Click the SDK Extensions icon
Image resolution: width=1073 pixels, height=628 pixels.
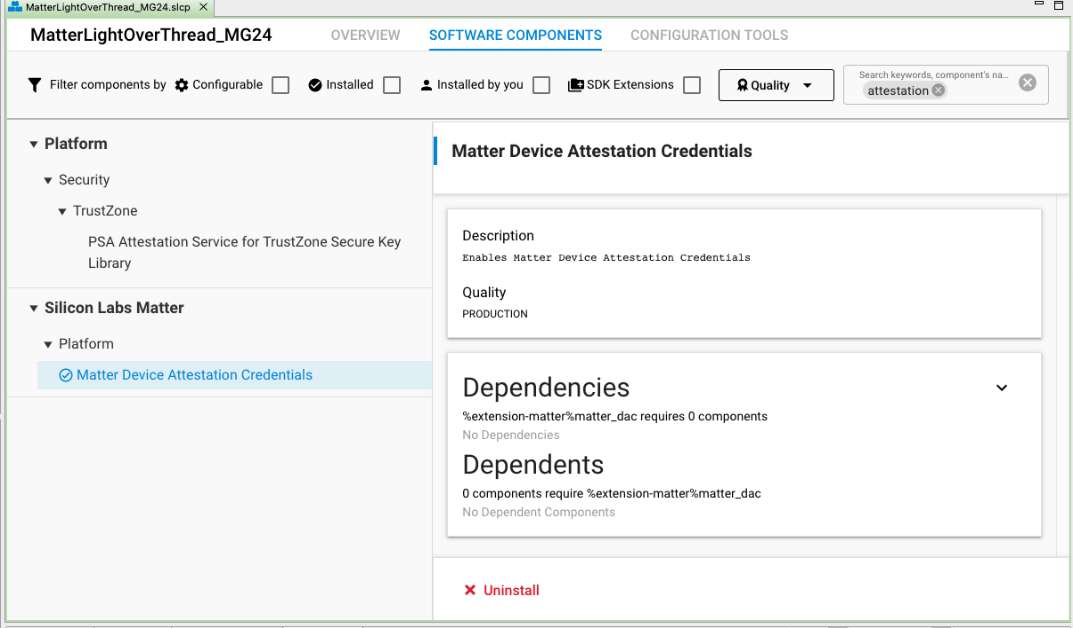[x=575, y=85]
